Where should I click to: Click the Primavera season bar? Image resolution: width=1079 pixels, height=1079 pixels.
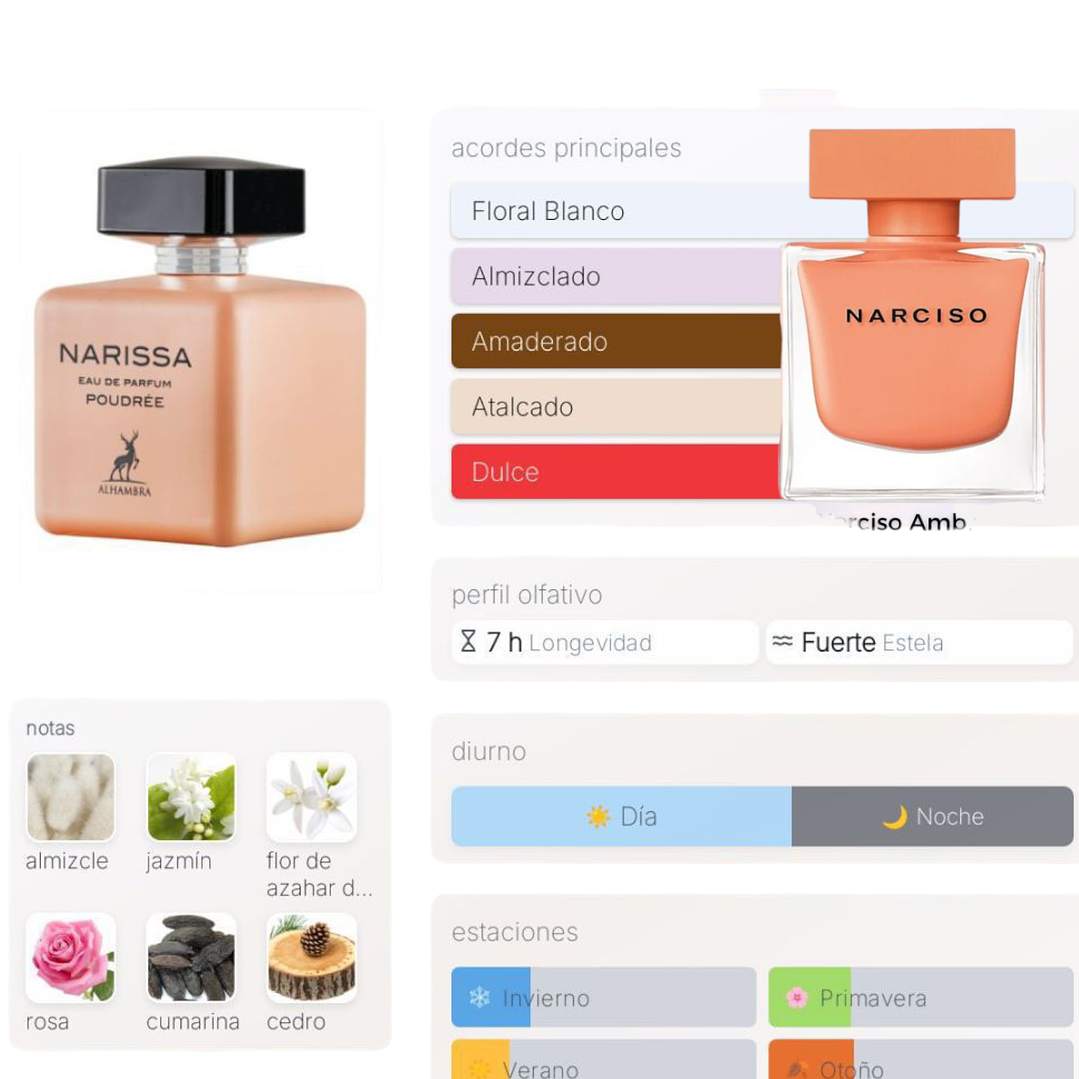[x=921, y=997]
